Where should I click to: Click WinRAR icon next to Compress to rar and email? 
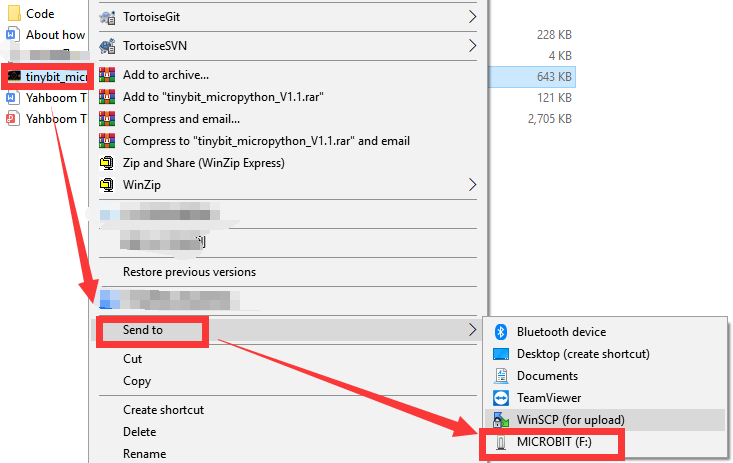click(x=107, y=141)
